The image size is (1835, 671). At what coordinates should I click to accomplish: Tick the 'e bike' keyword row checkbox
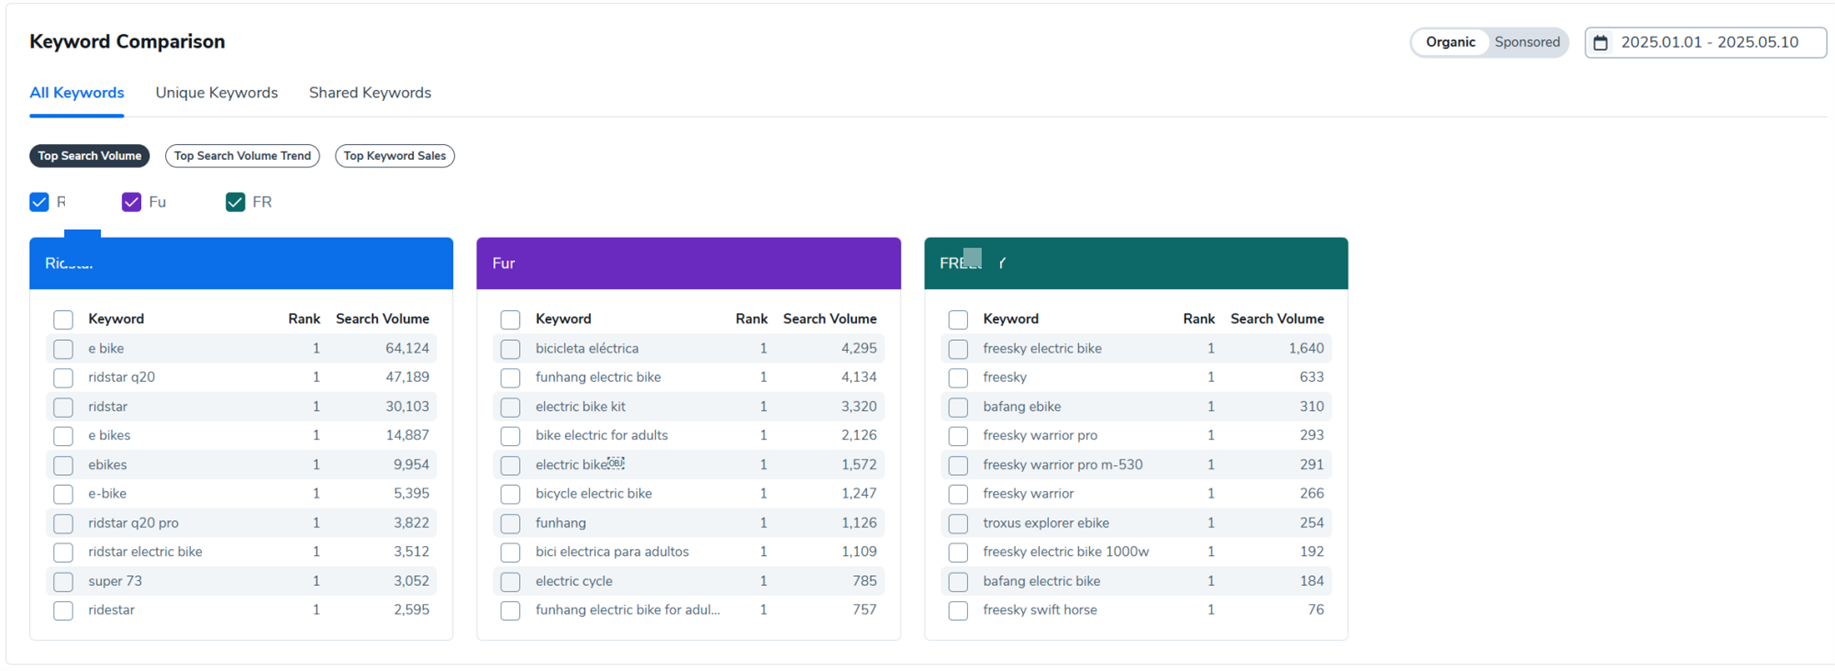63,349
